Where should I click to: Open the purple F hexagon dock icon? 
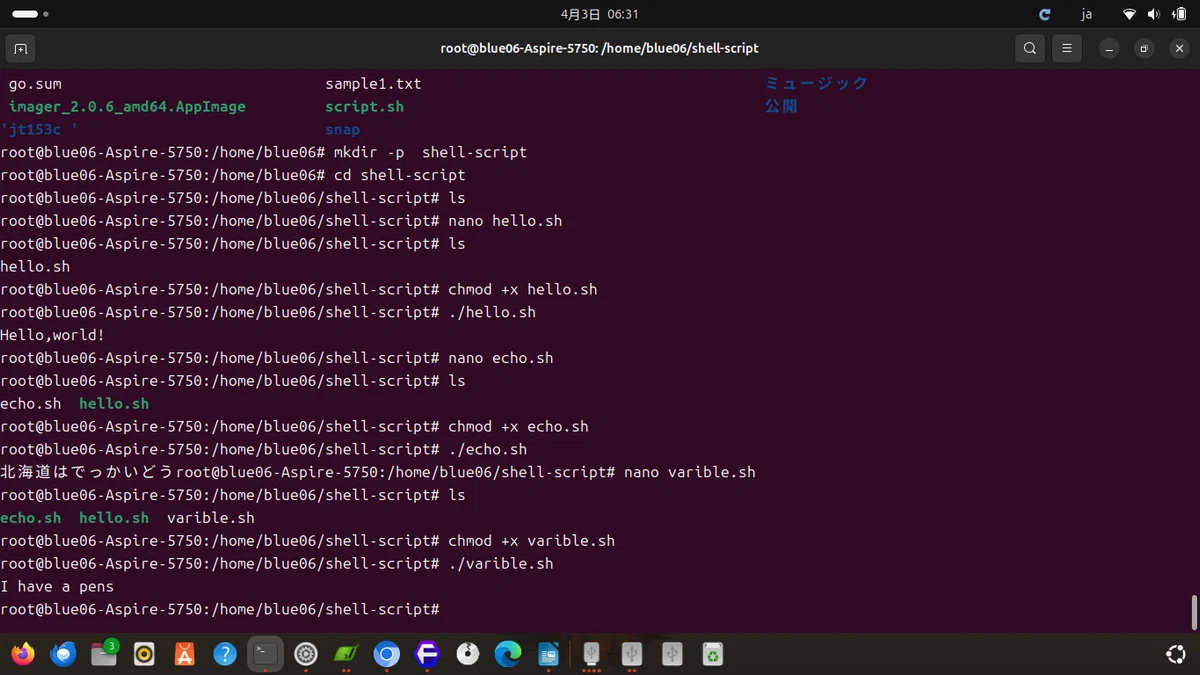point(427,654)
